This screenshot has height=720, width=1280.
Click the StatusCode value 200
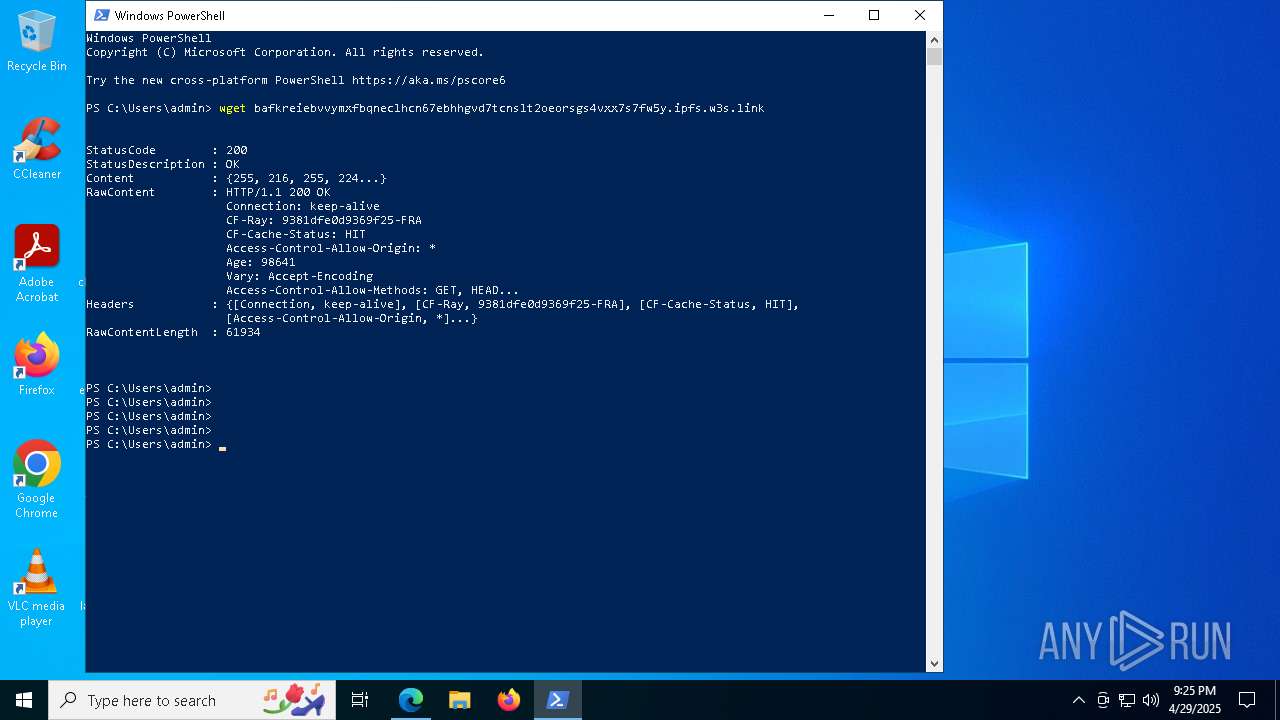236,150
